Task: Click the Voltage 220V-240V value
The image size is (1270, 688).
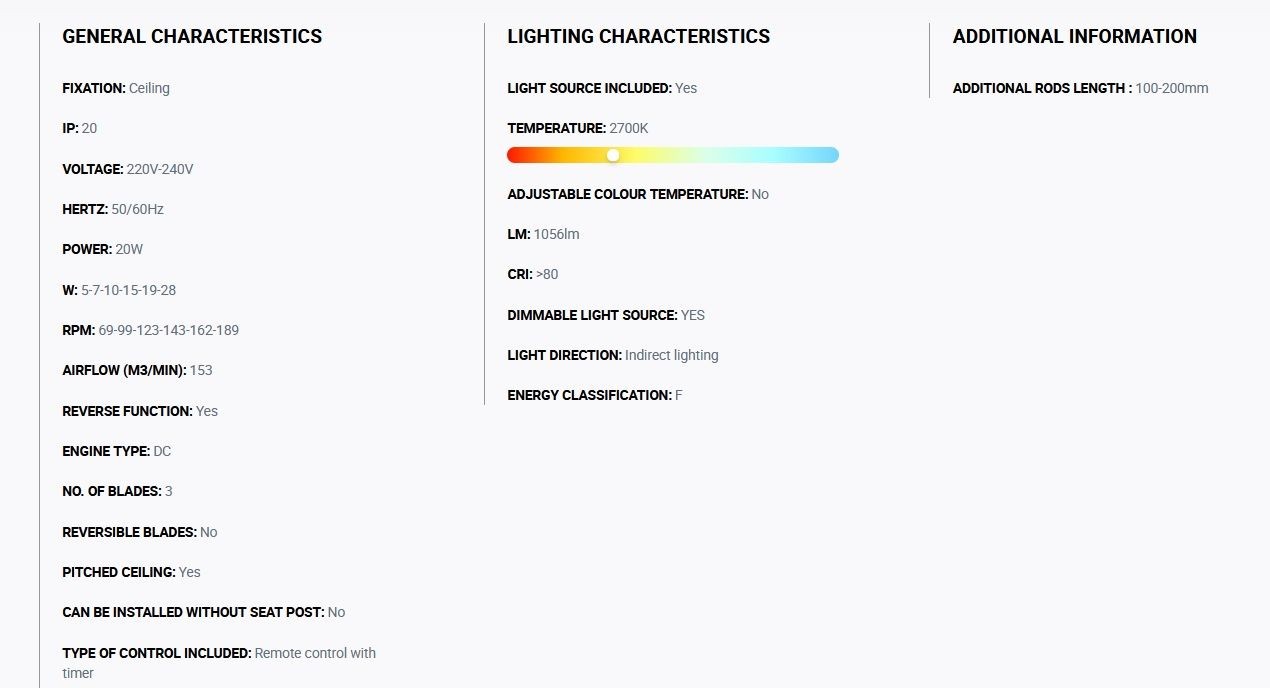Action: click(160, 169)
